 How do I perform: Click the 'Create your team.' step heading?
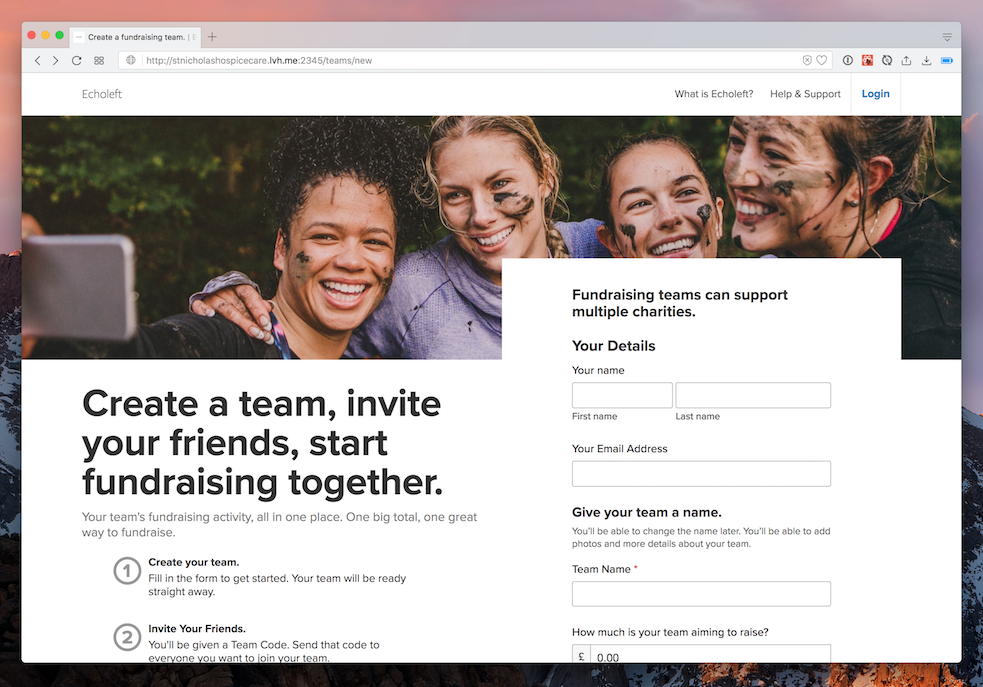(194, 562)
